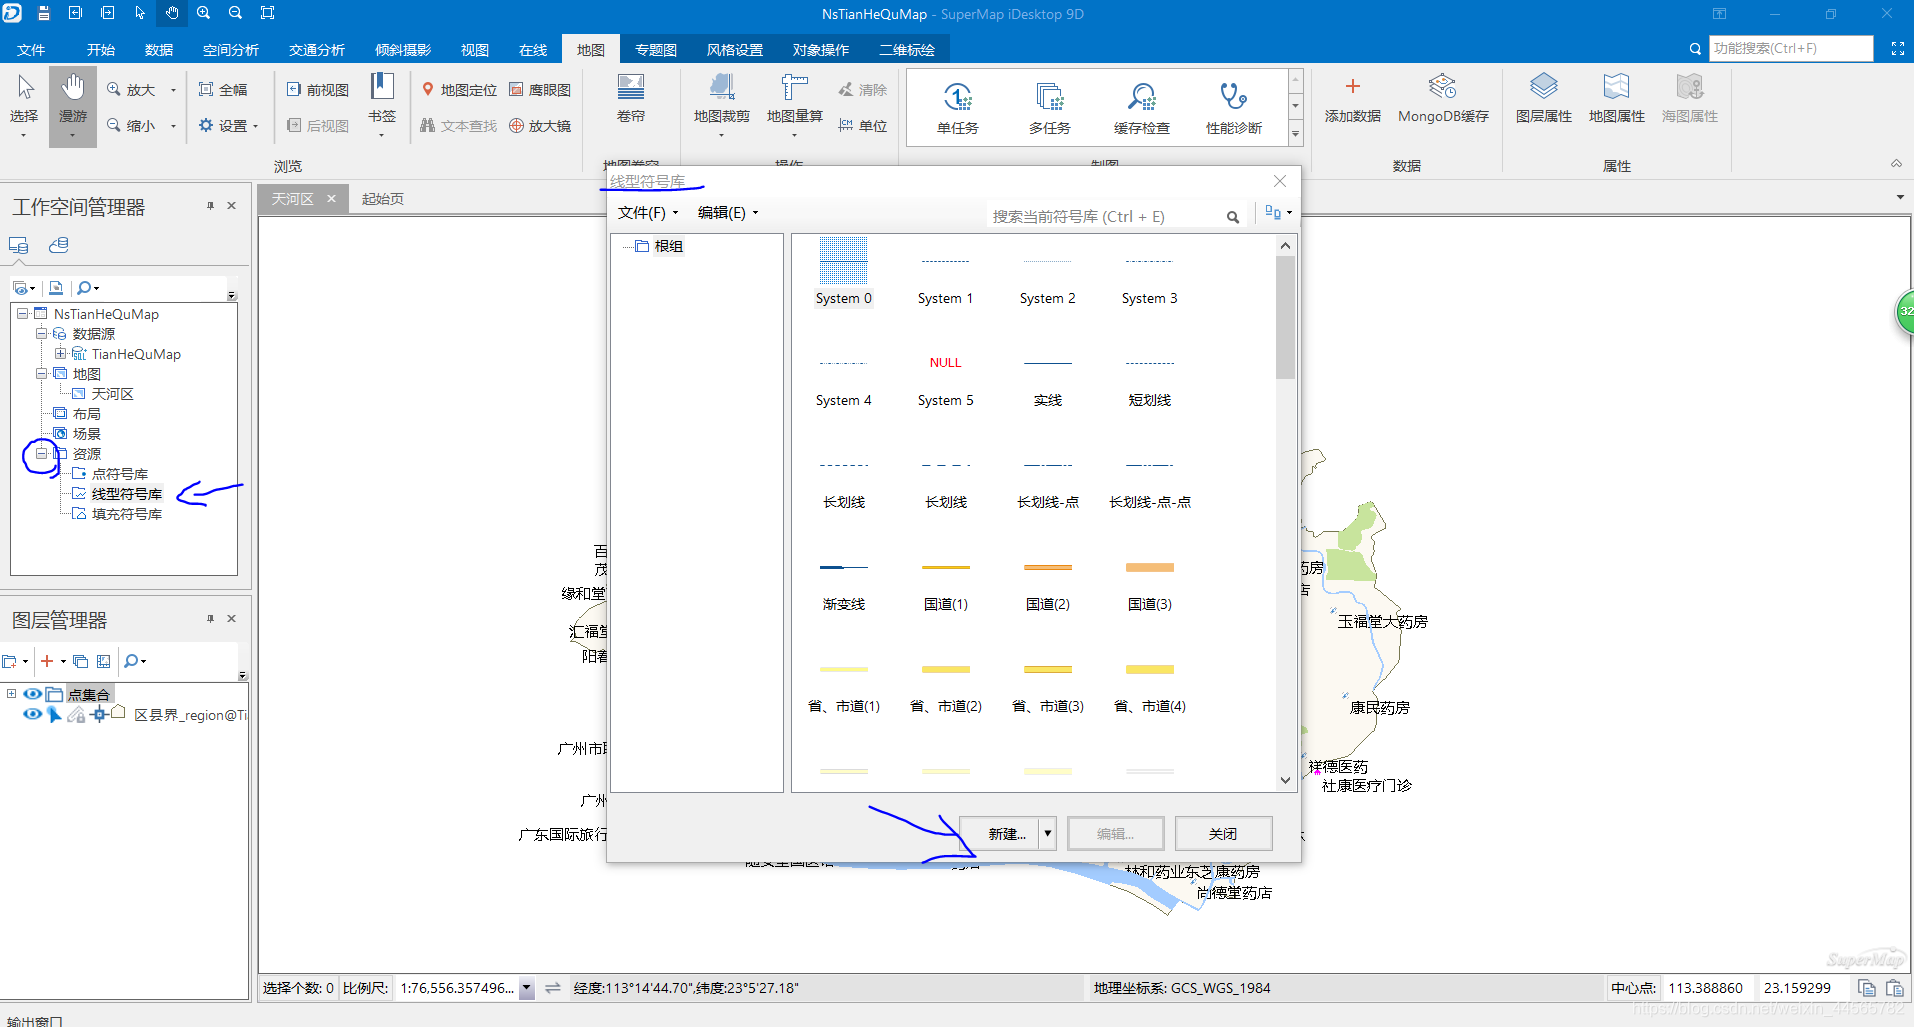Select 填充符号库 in workspace tree
The height and width of the screenshot is (1027, 1914).
[x=127, y=514]
